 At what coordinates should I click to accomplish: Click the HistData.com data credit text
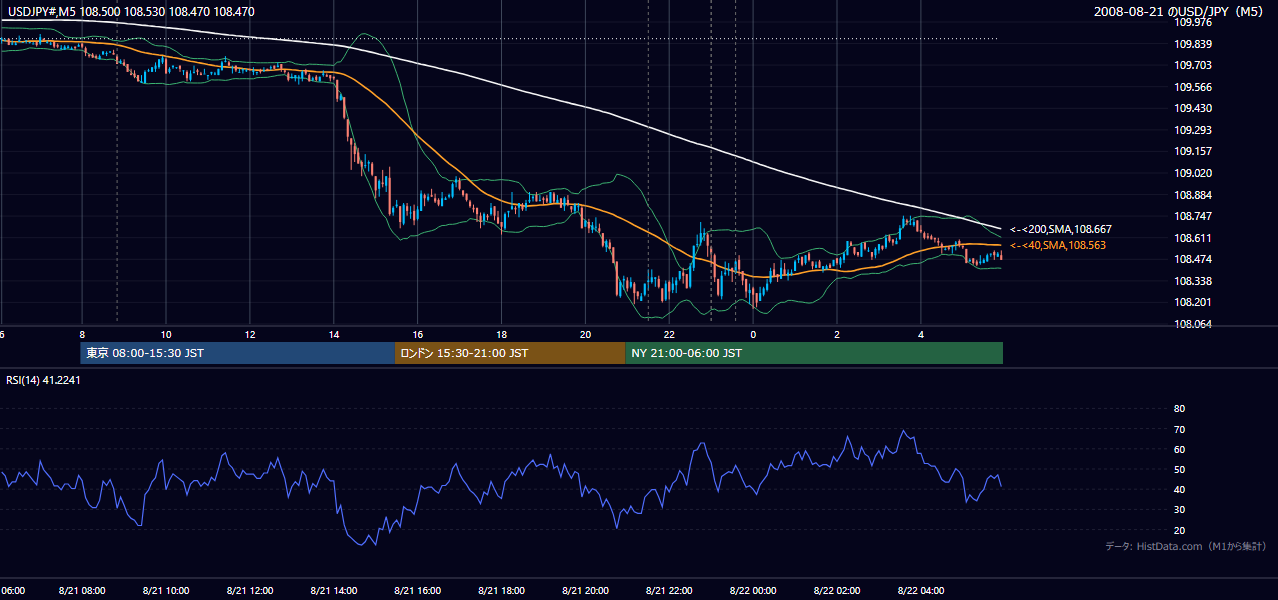[x=1186, y=546]
